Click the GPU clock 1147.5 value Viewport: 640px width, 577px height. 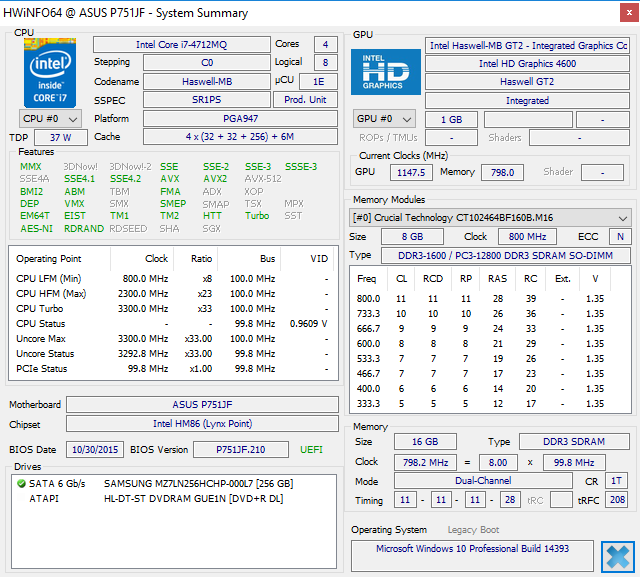pyautogui.click(x=411, y=173)
